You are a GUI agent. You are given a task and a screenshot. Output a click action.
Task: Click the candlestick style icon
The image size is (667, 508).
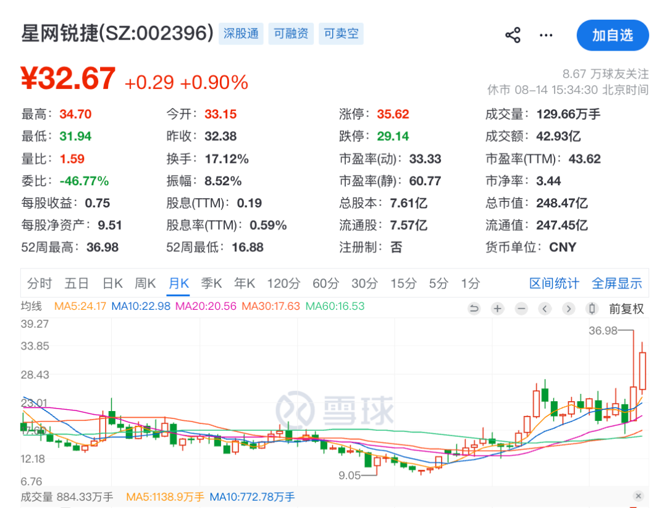(x=592, y=308)
